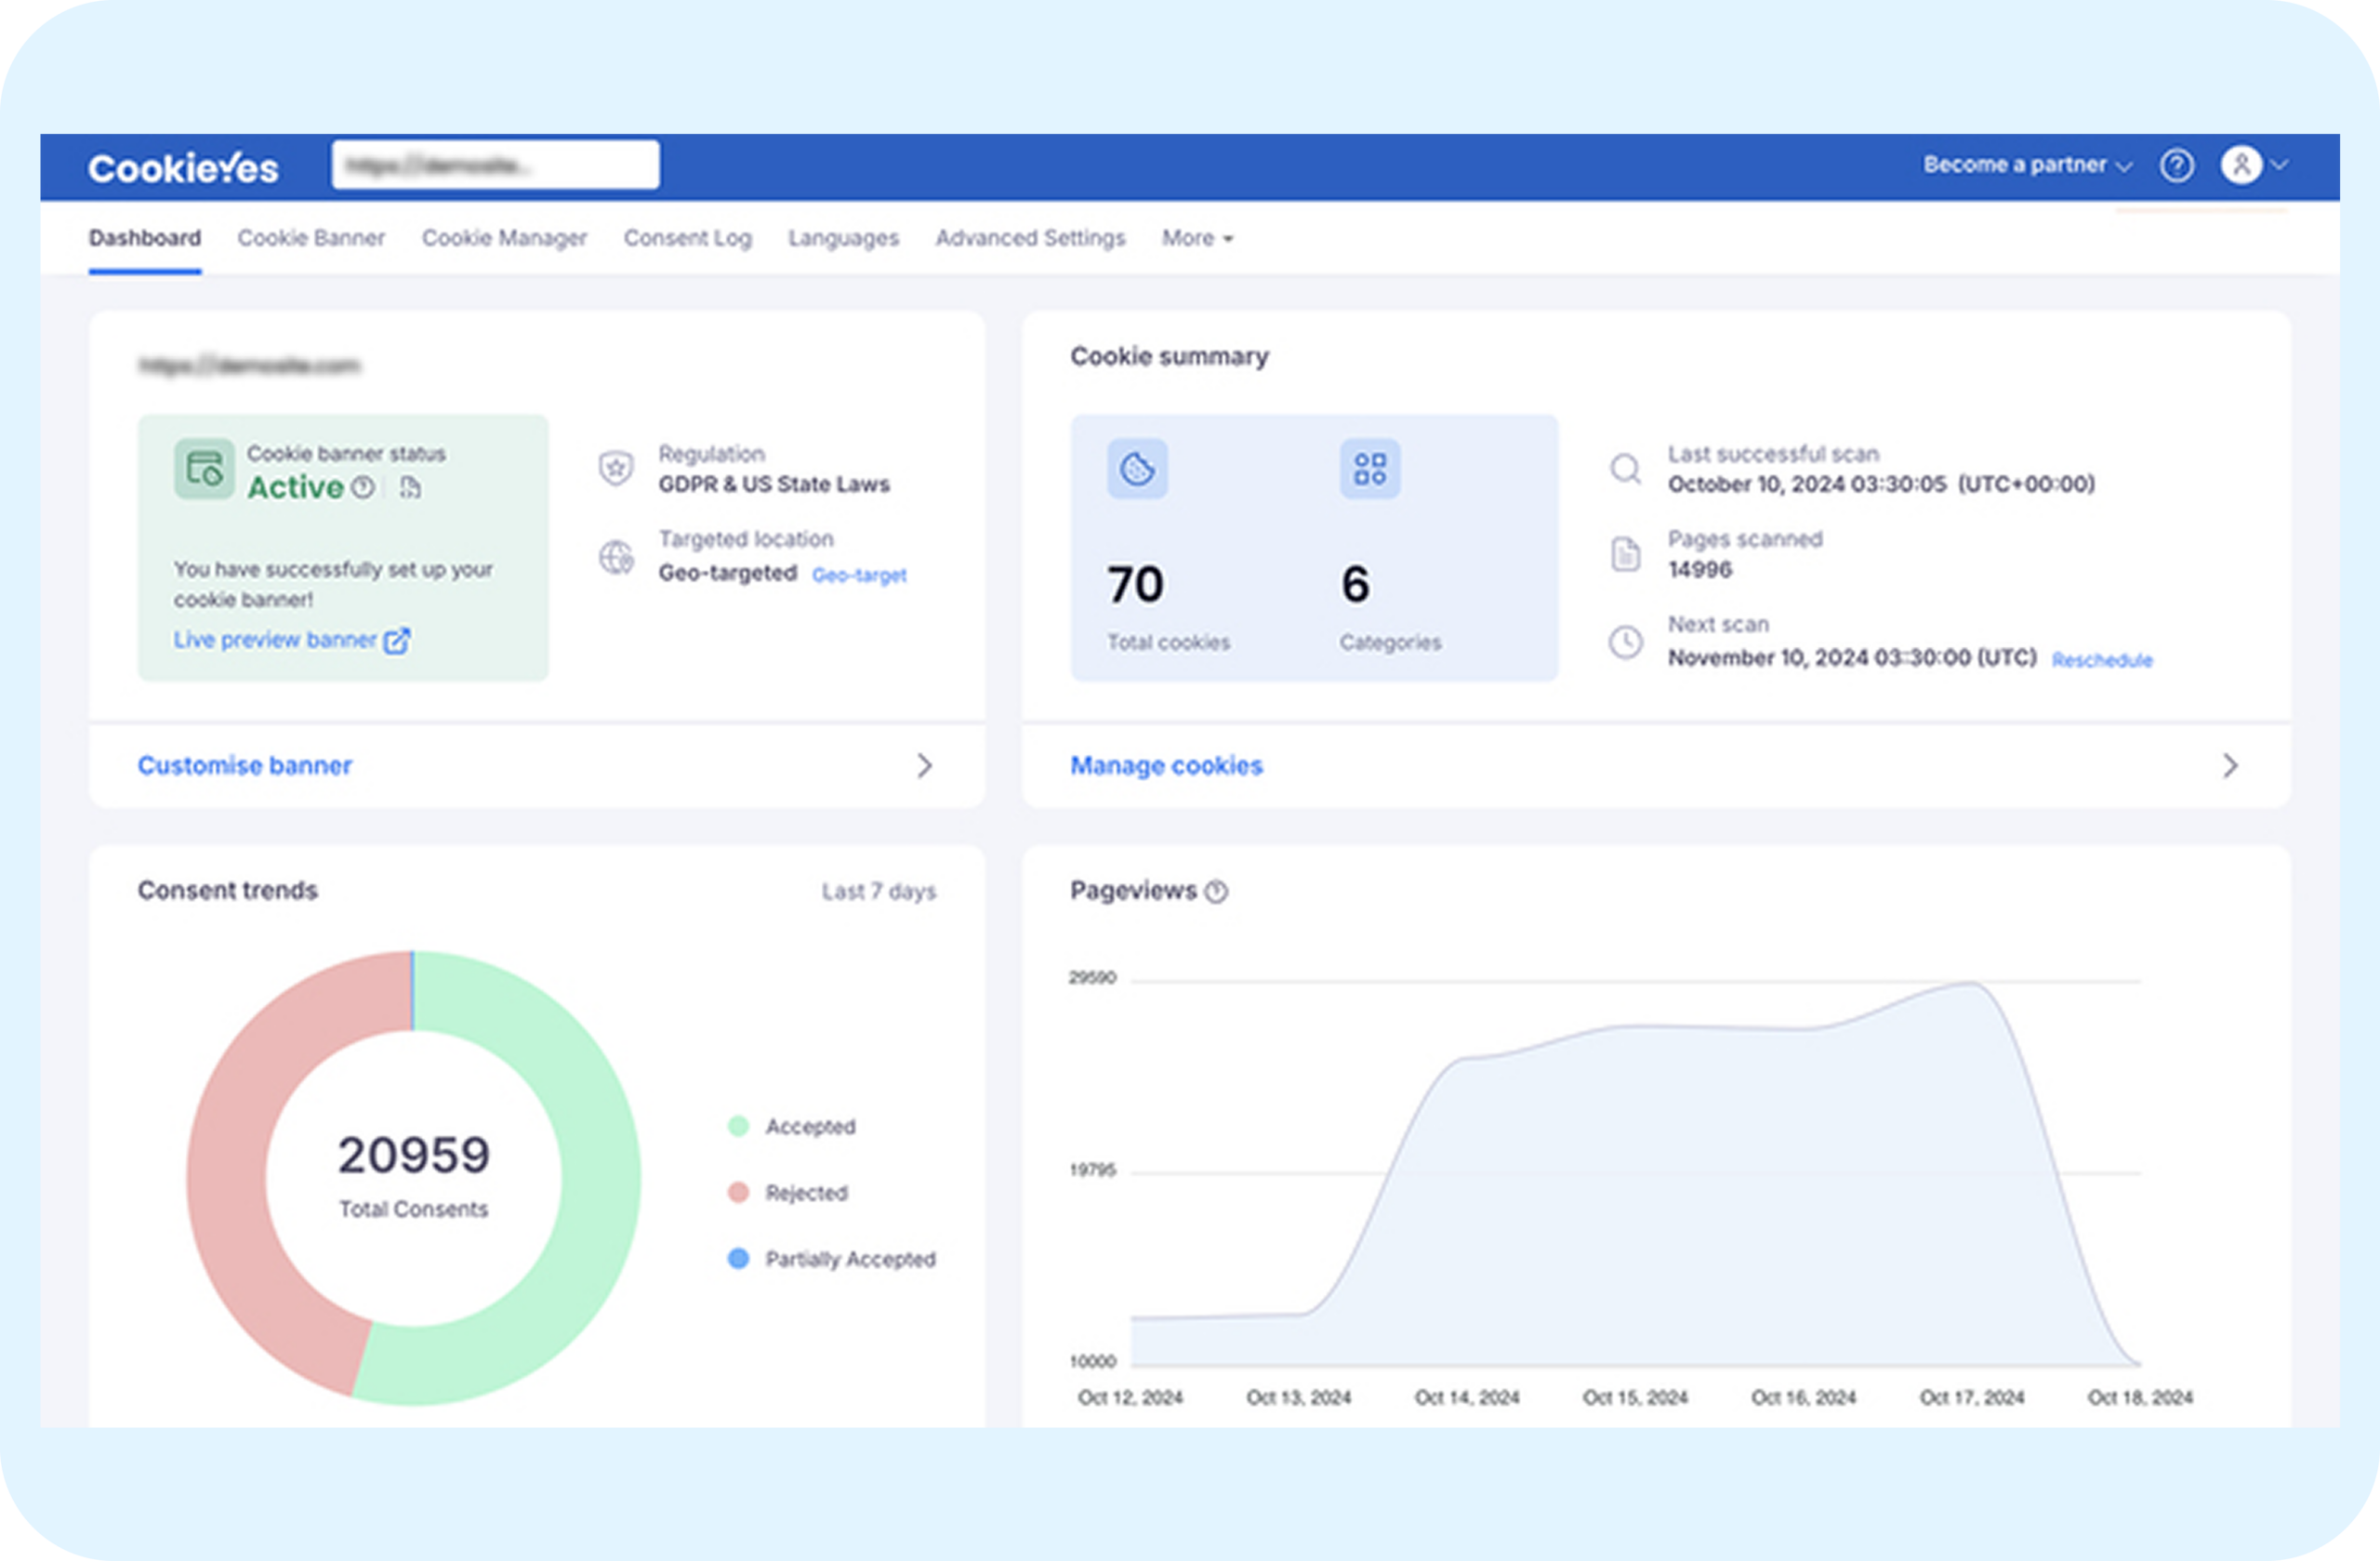Click the Targeted location globe icon

(616, 557)
